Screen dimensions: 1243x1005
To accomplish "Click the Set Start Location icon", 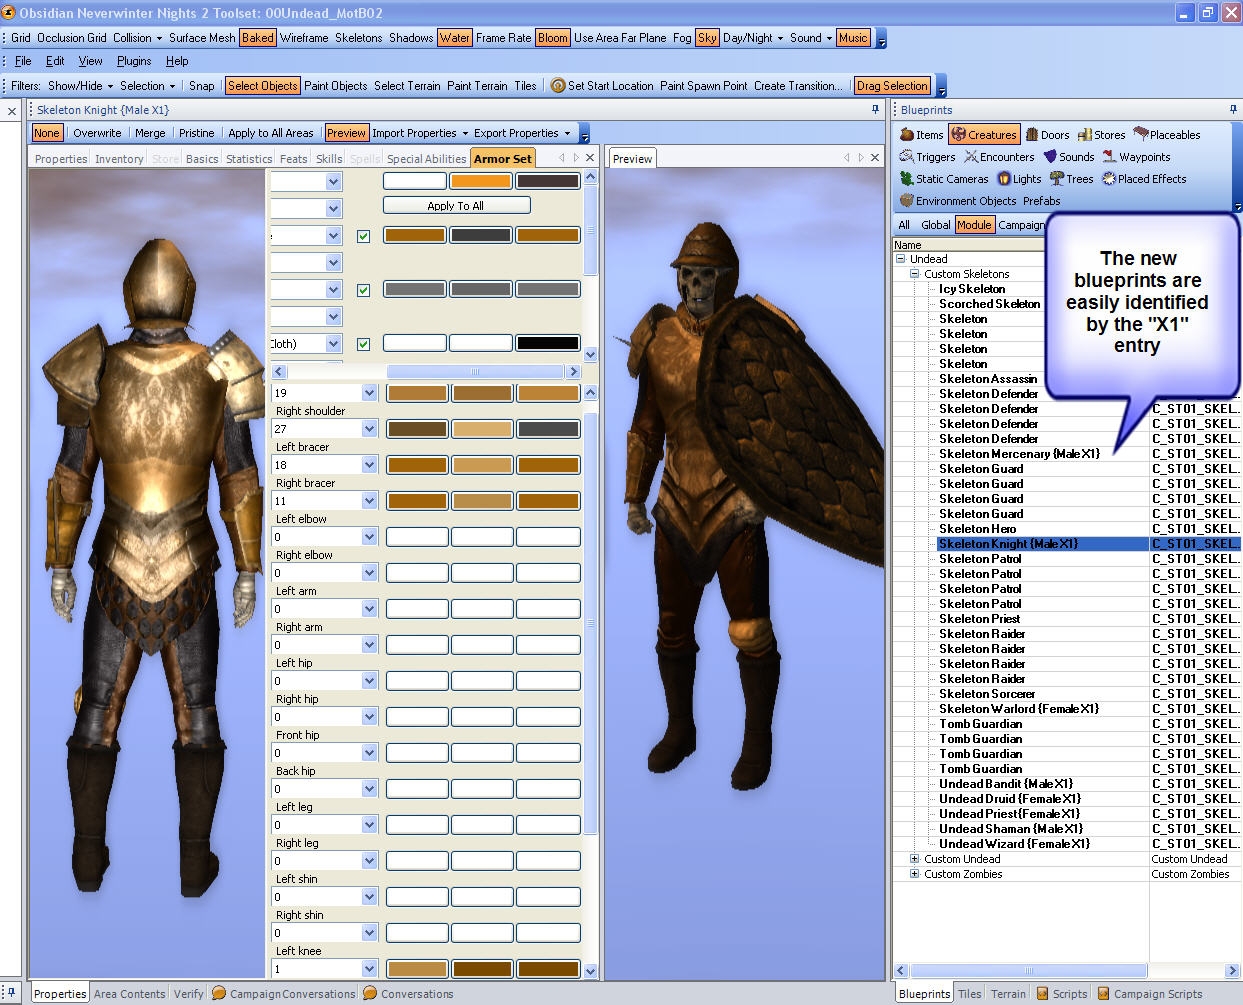I will [558, 86].
